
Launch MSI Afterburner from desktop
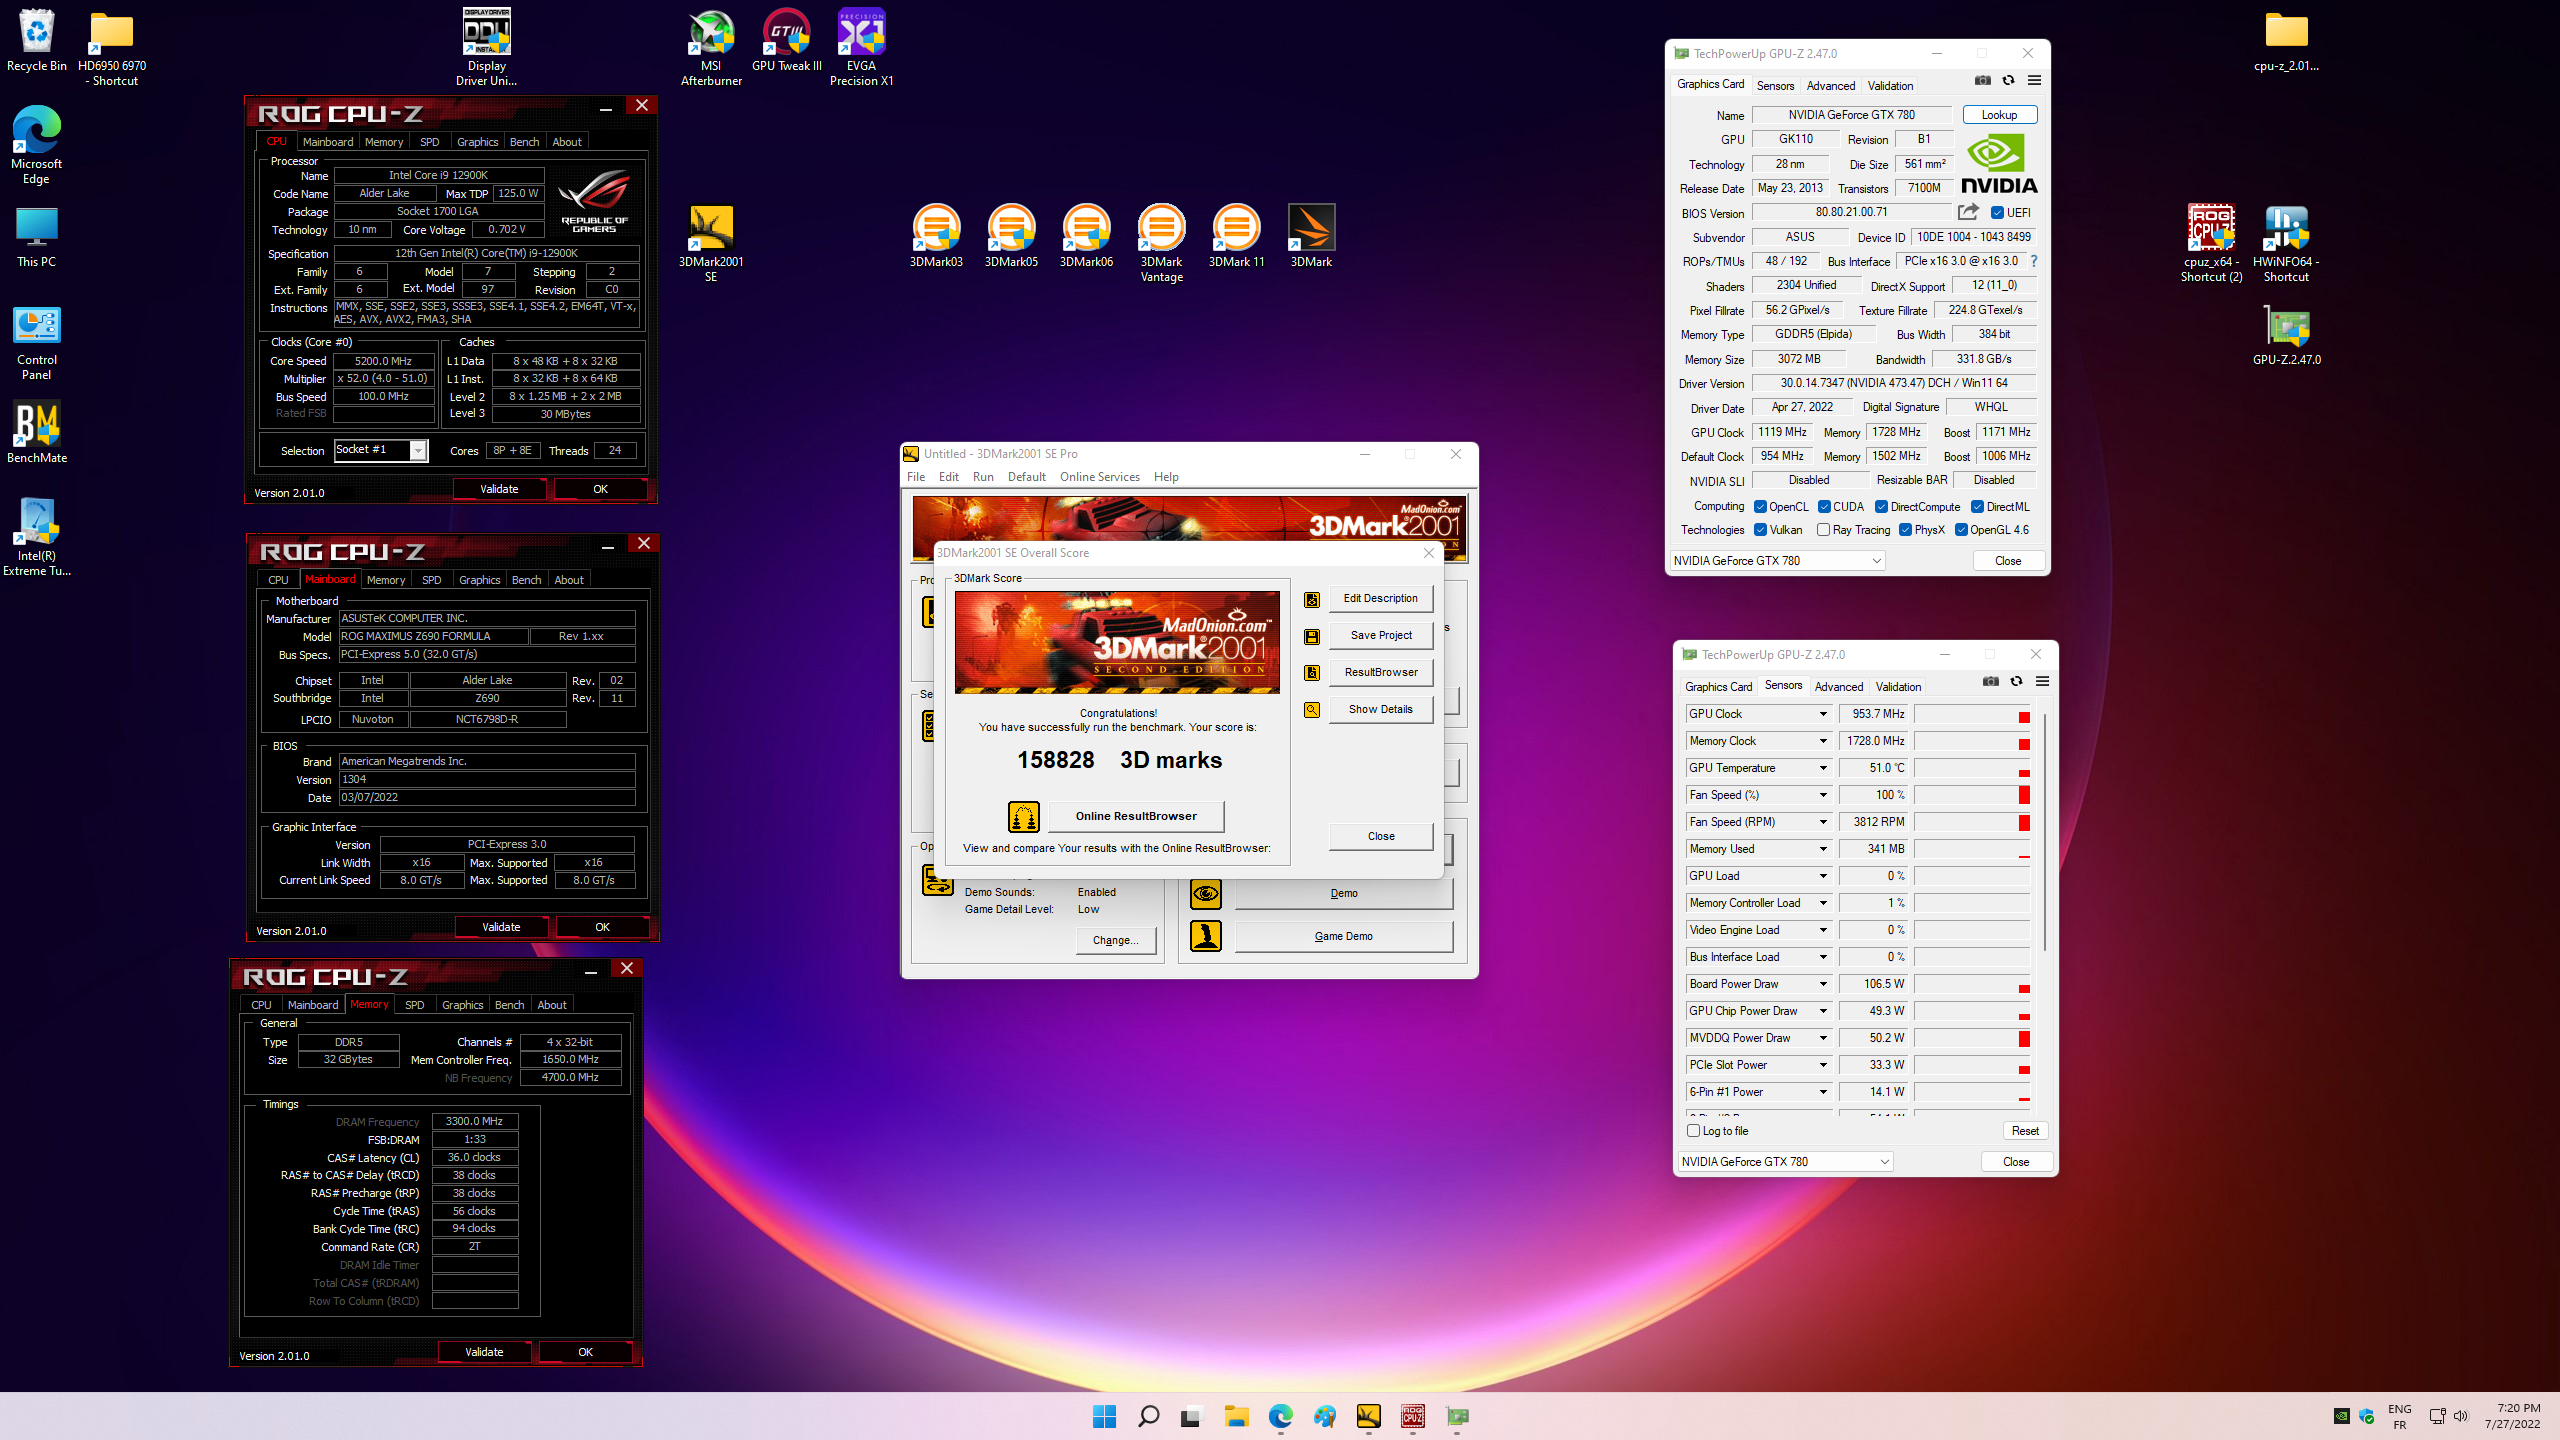coord(711,47)
